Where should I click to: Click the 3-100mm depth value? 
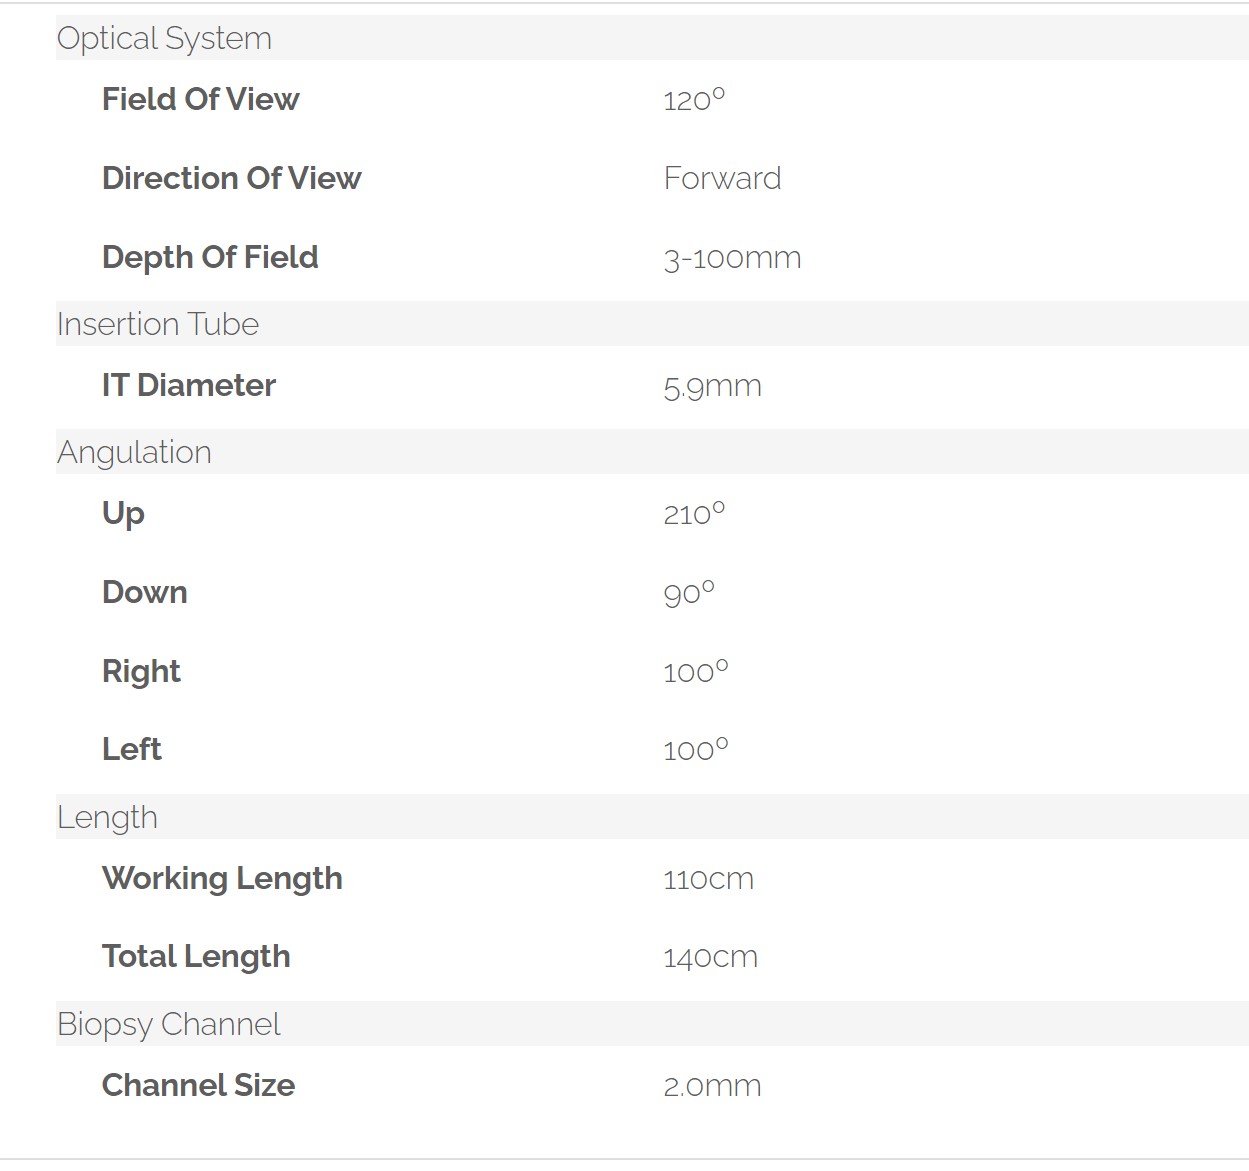(732, 258)
